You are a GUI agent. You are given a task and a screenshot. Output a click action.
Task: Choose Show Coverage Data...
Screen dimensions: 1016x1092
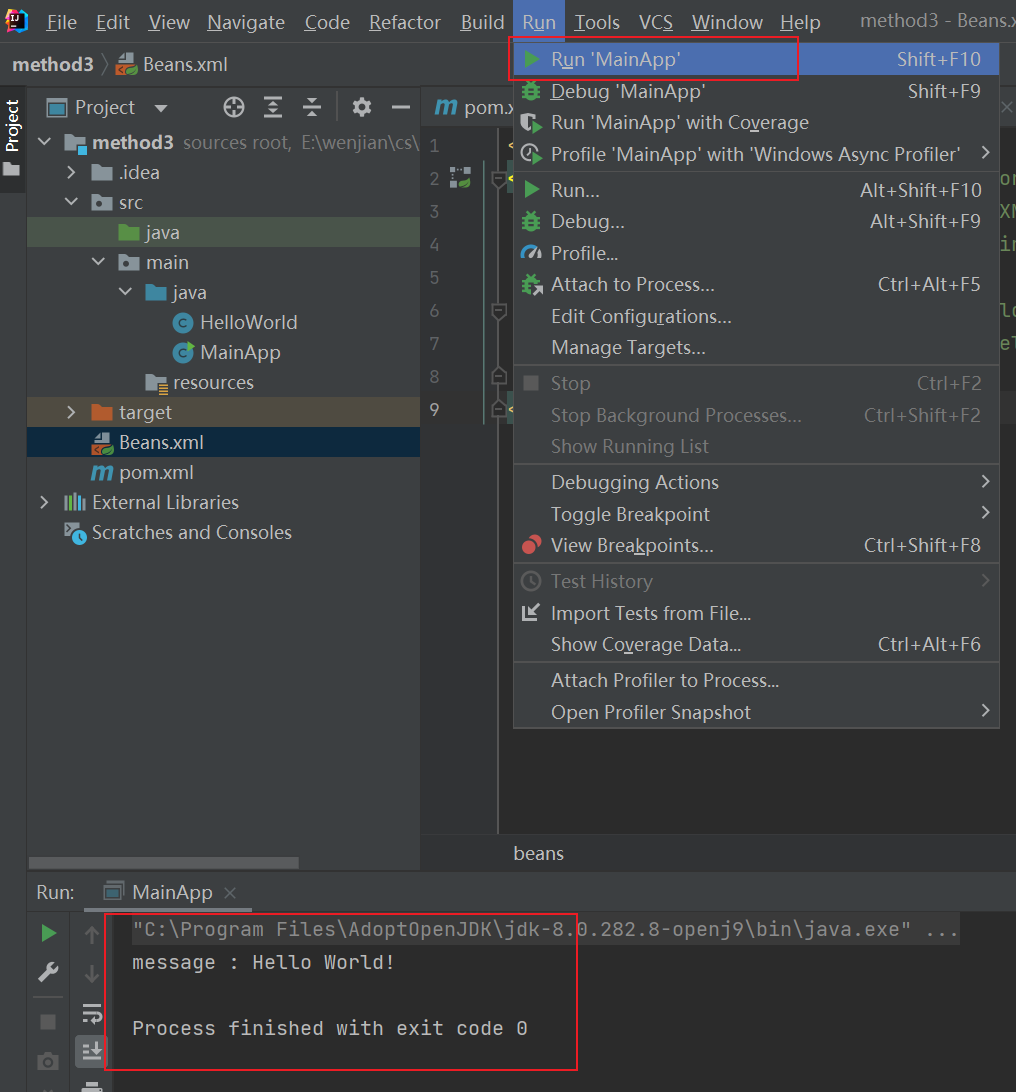tap(756, 644)
